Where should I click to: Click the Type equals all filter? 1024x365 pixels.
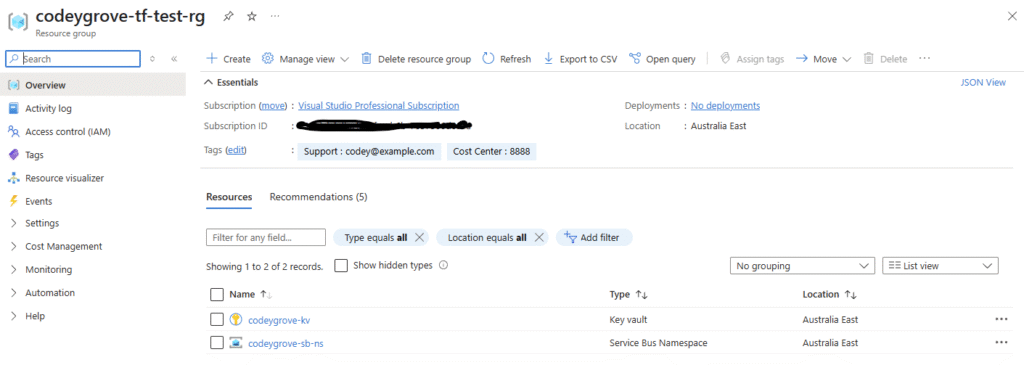click(x=376, y=238)
